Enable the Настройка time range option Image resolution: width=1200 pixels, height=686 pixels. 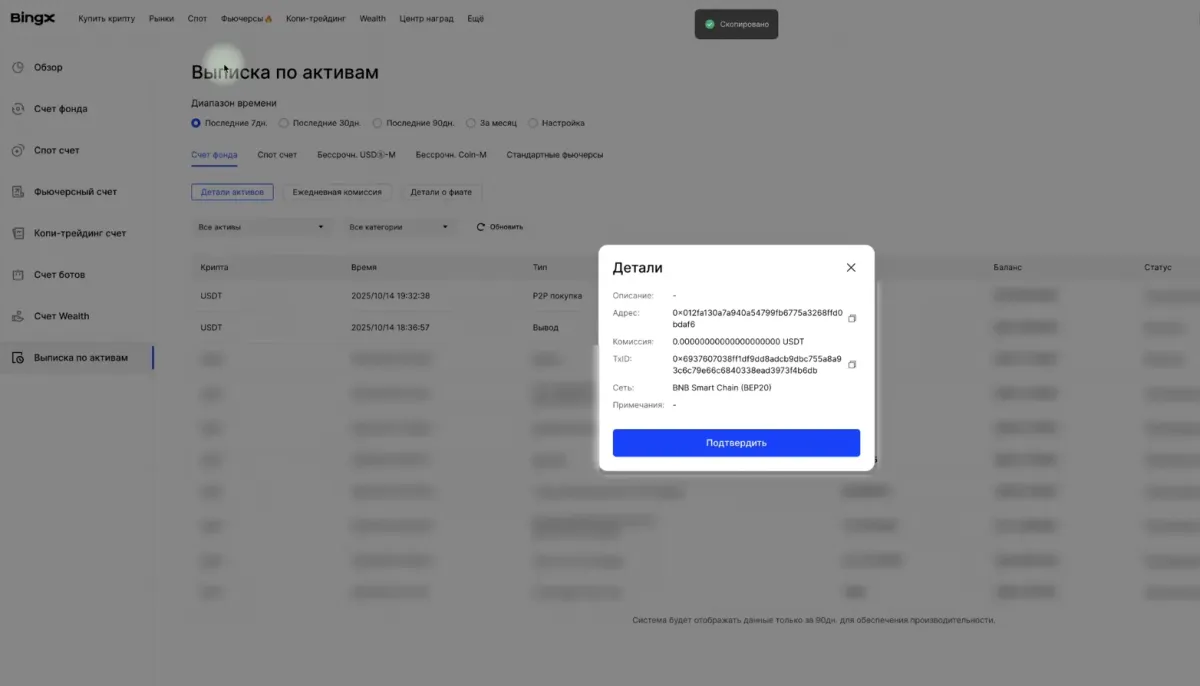tap(533, 122)
